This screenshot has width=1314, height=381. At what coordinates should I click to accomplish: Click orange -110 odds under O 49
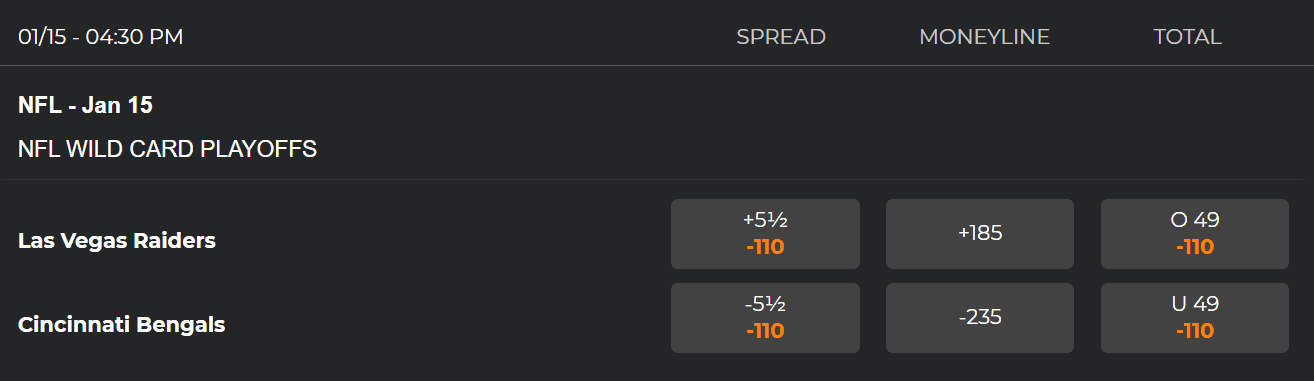click(x=1195, y=247)
